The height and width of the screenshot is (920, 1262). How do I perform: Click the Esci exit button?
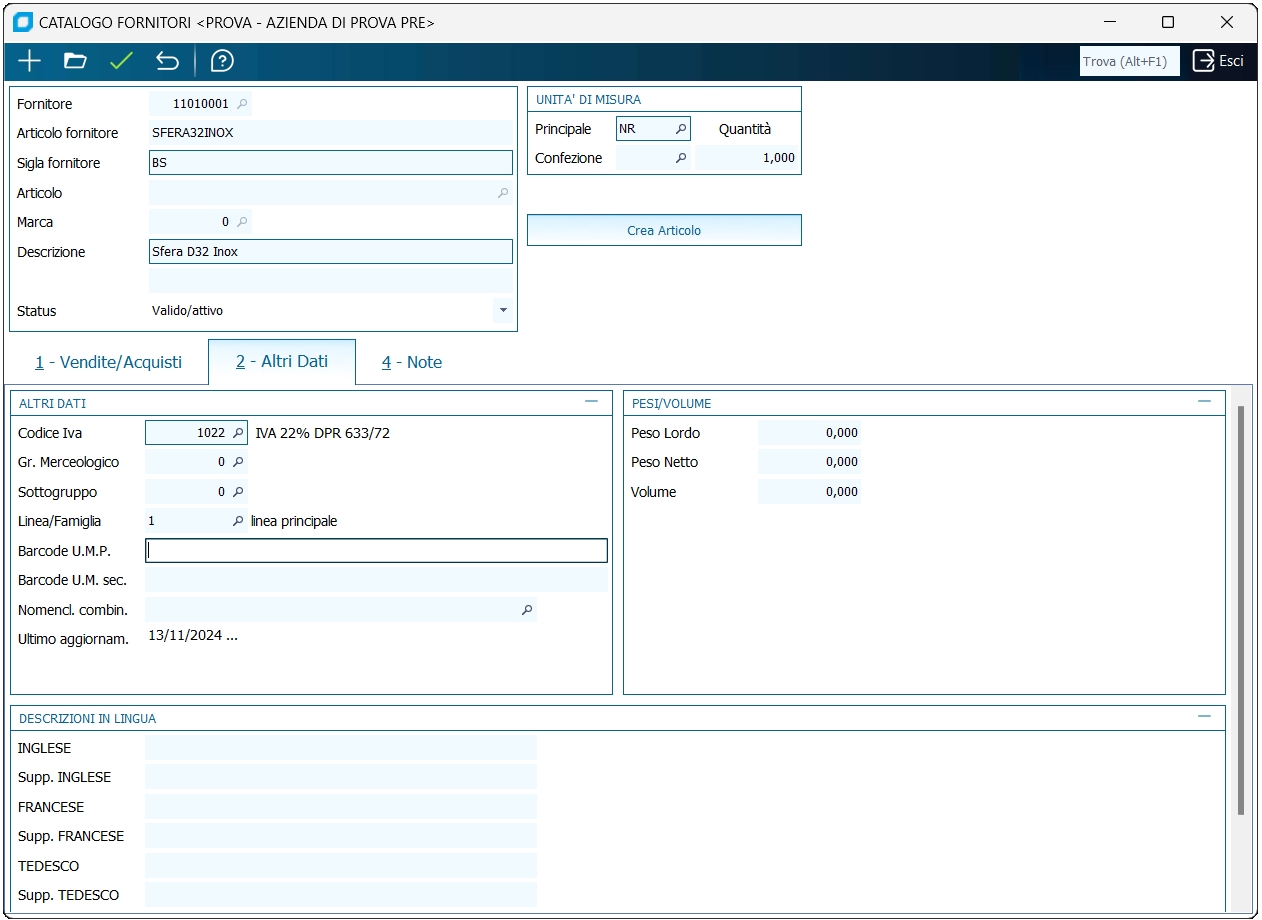(1218, 61)
